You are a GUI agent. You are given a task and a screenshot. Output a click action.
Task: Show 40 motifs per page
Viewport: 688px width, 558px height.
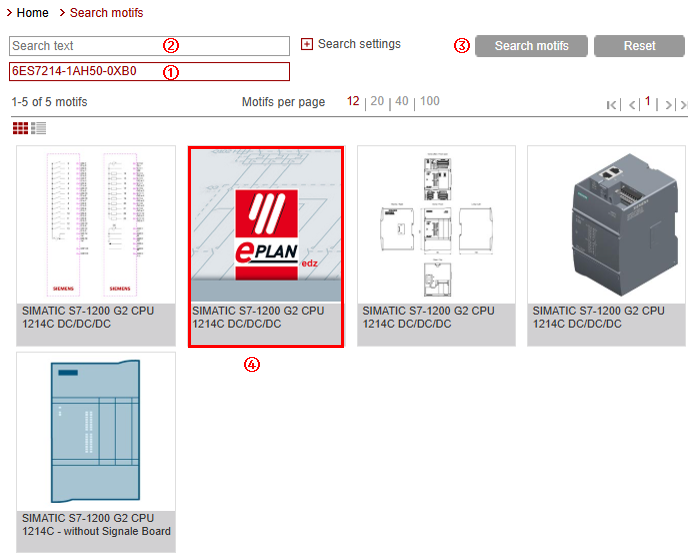[401, 101]
